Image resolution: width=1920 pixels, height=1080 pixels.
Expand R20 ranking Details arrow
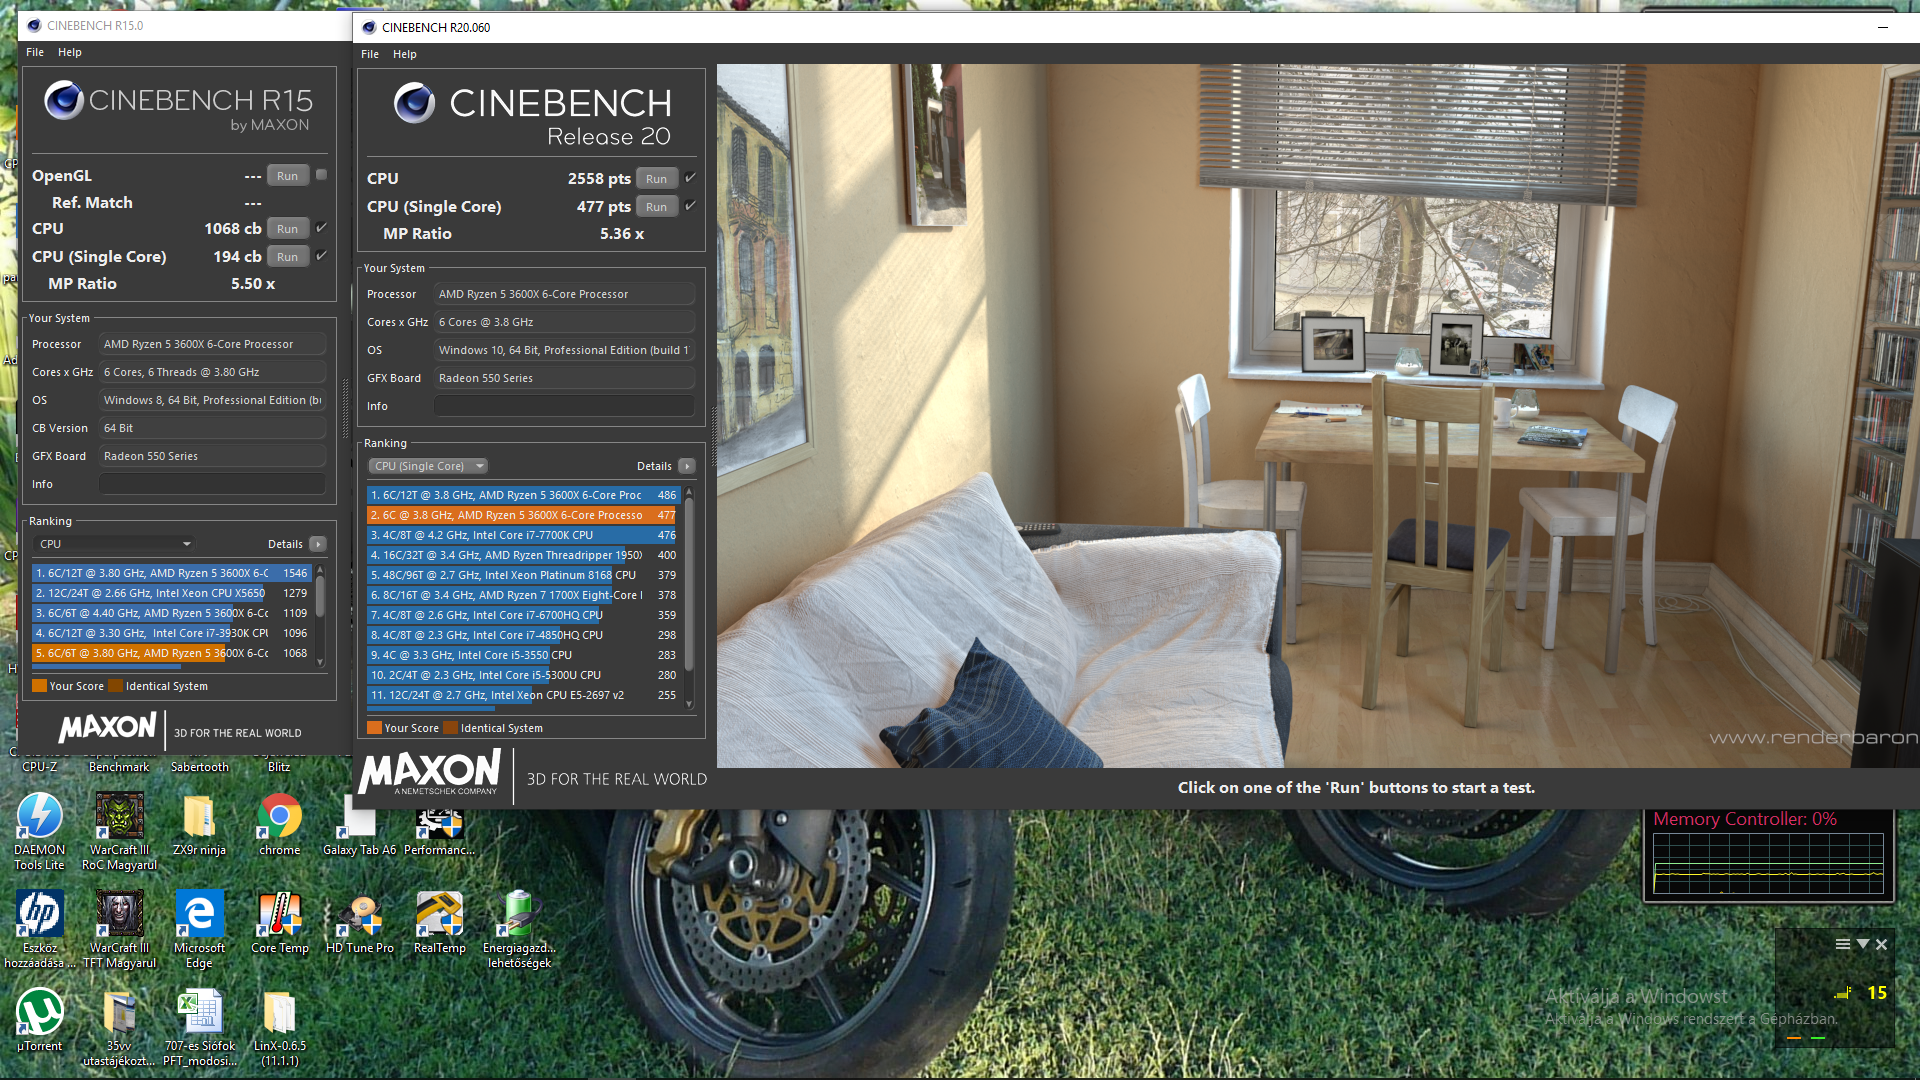tap(687, 466)
